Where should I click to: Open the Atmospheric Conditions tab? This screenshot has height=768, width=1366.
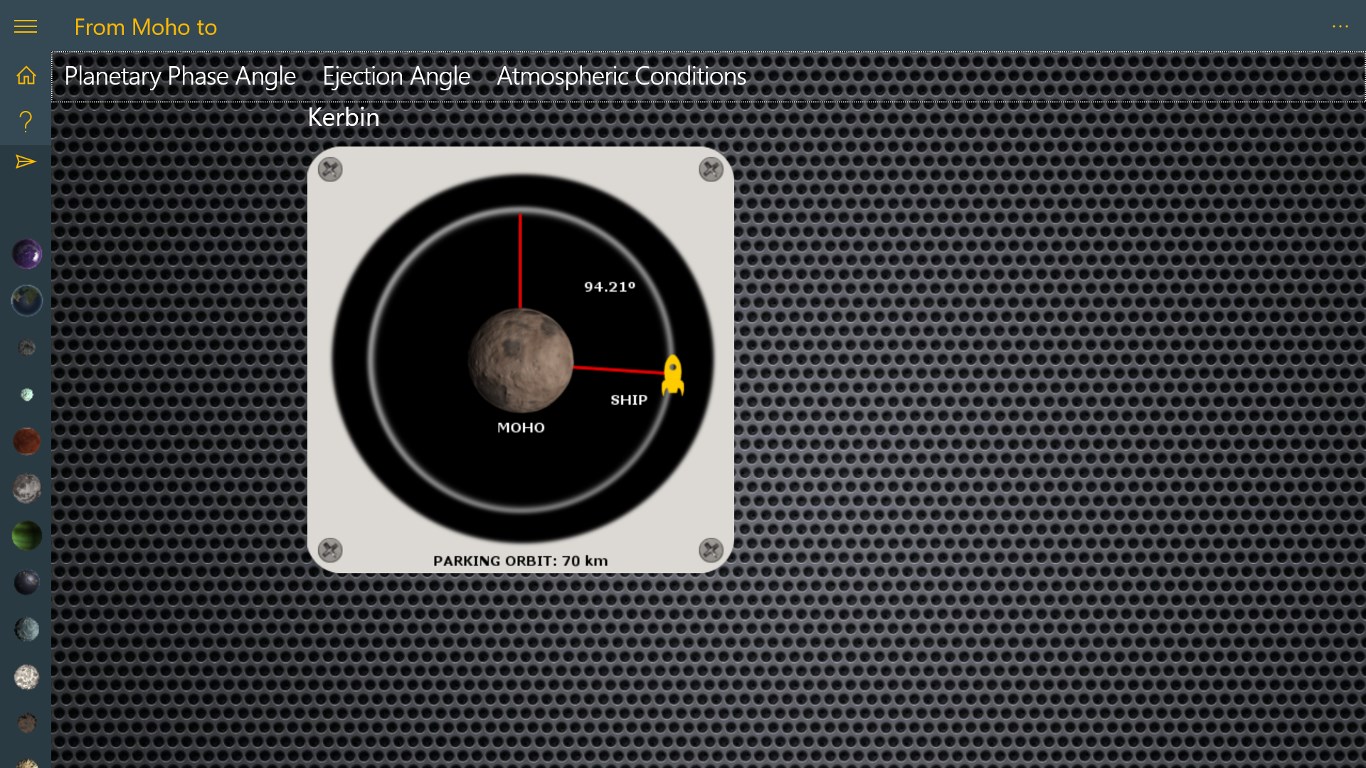pos(622,77)
